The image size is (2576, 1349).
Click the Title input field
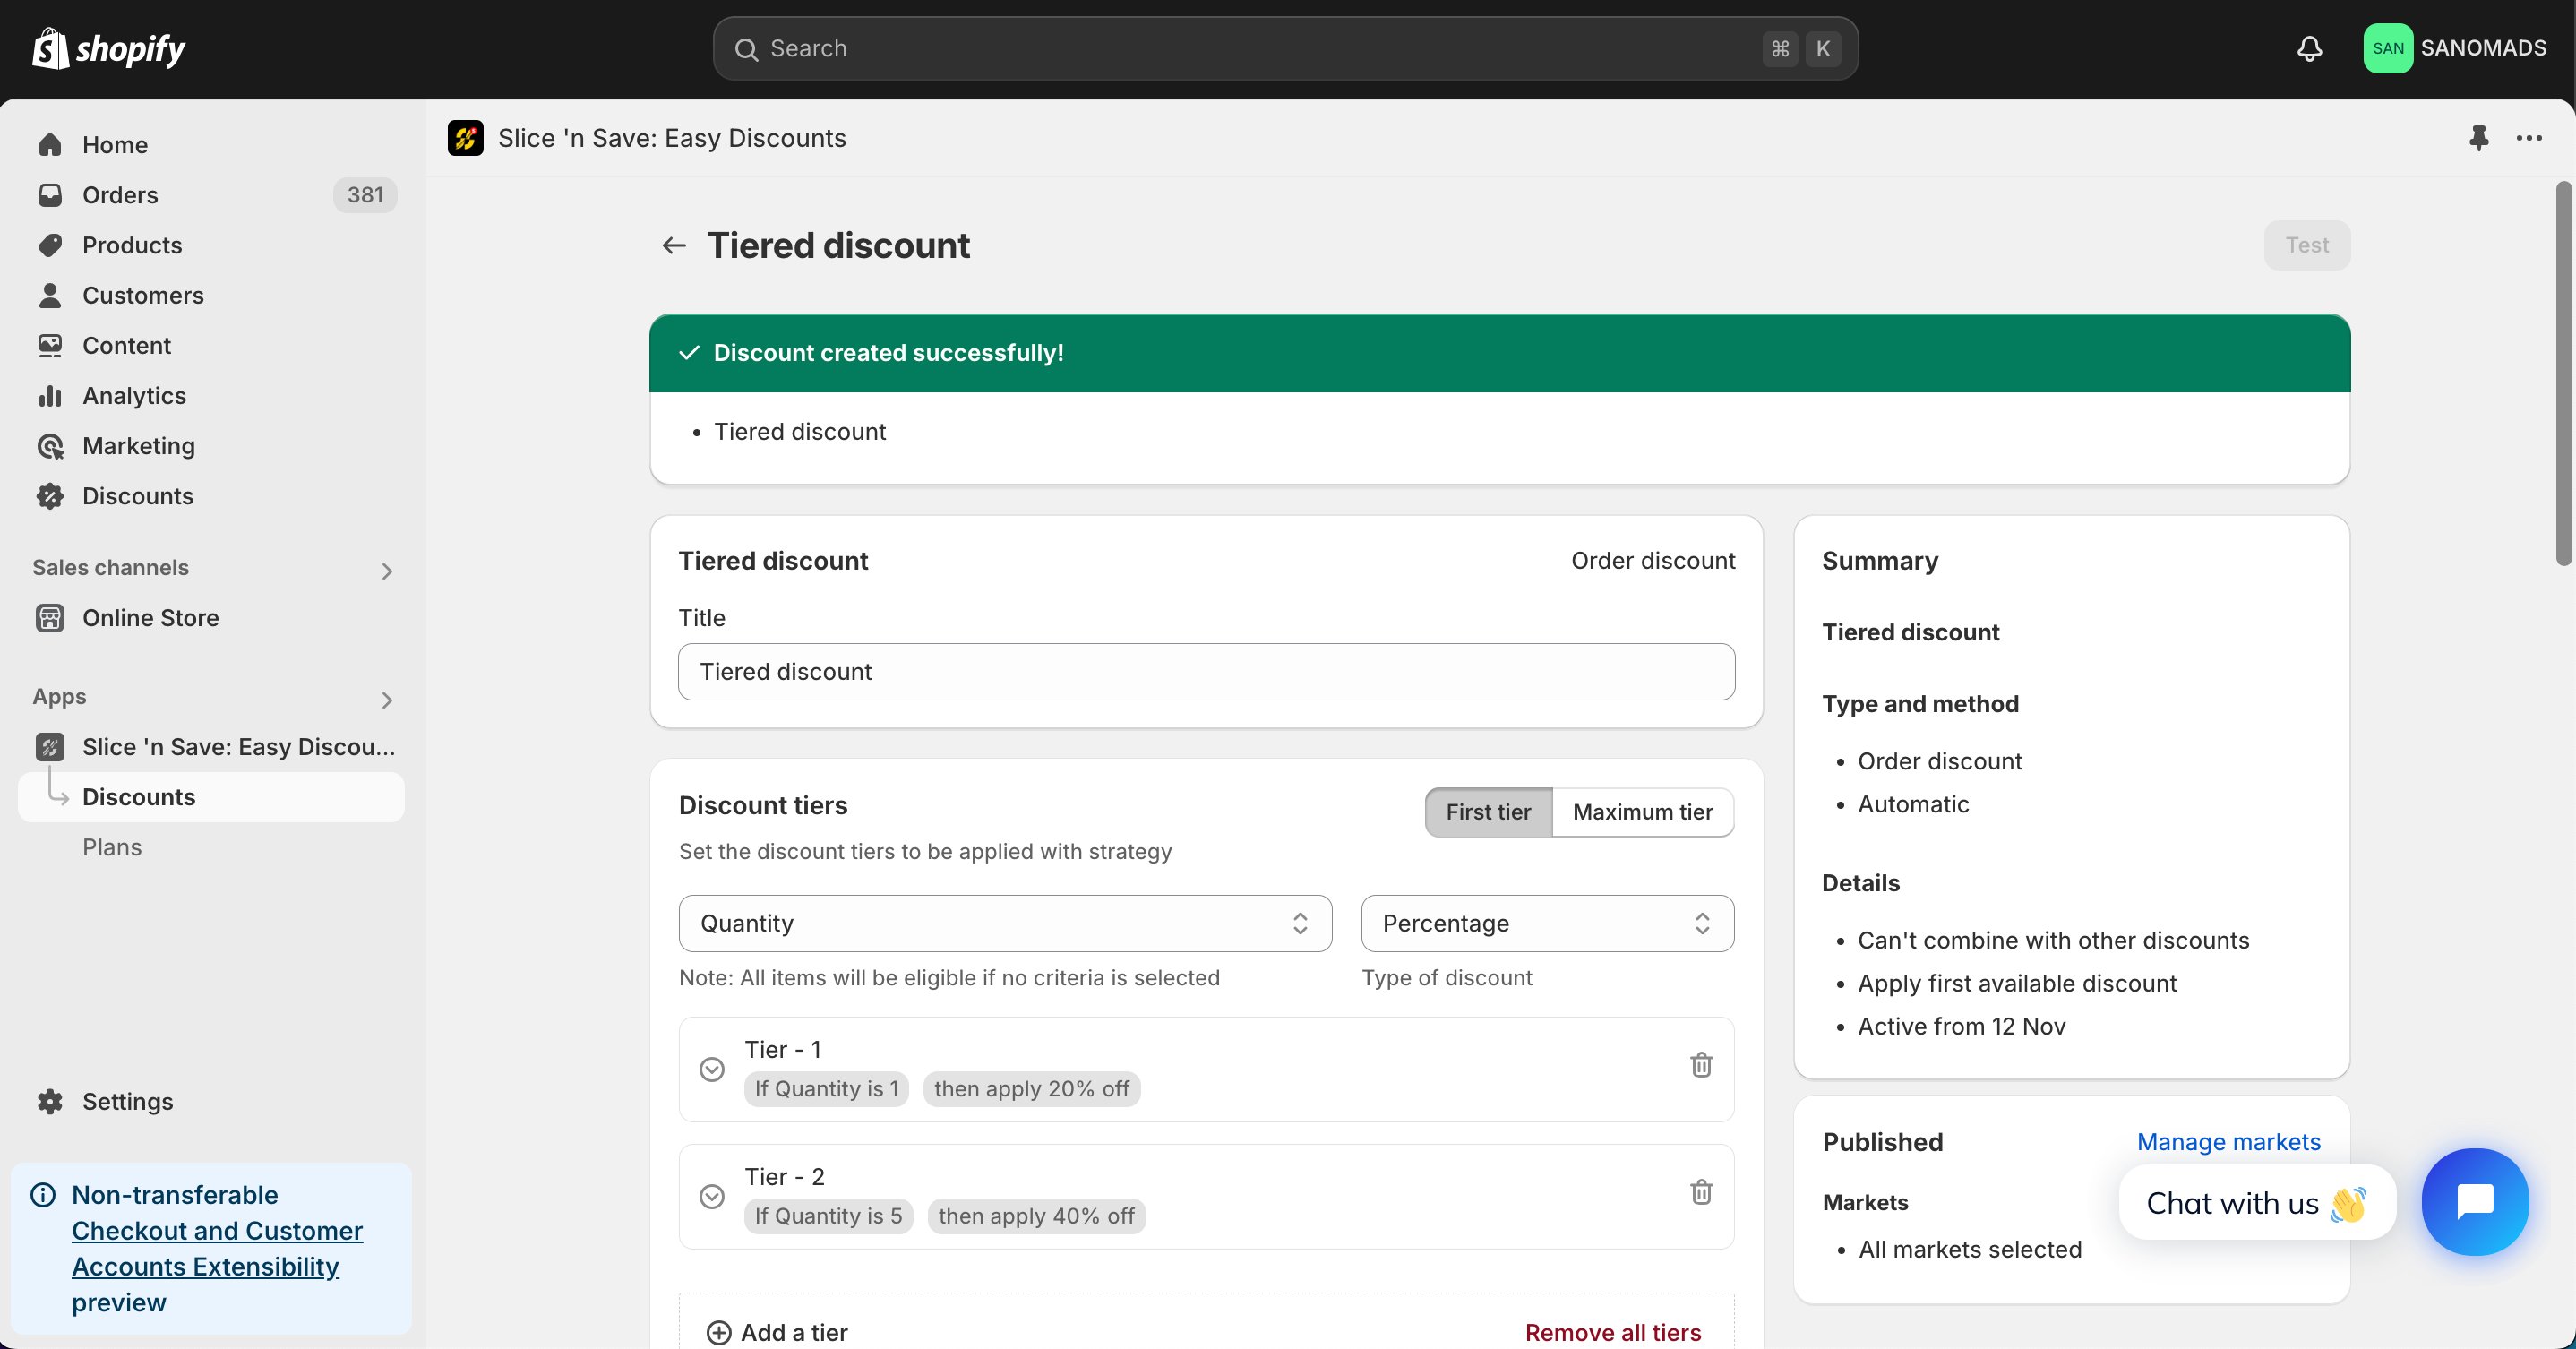click(1206, 672)
